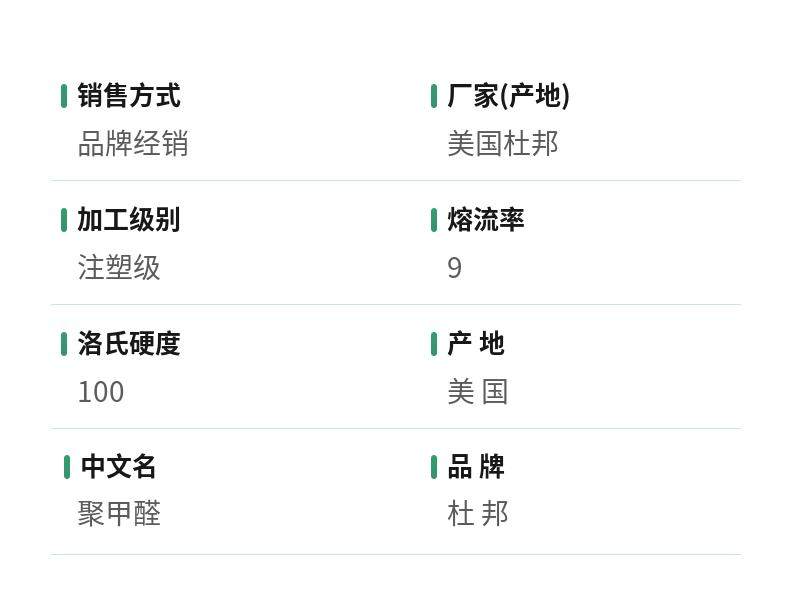Click the 熔流率 heading
Viewport: 790px width, 600px height.
[486, 220]
